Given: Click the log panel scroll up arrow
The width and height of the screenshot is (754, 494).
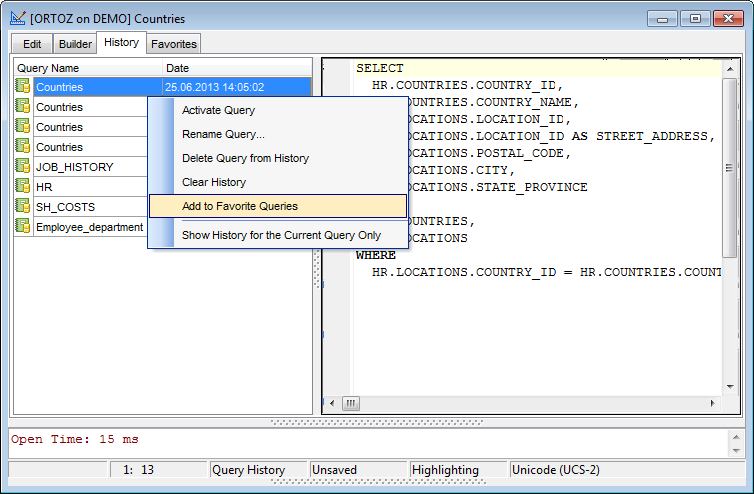Looking at the screenshot, I should (736, 437).
